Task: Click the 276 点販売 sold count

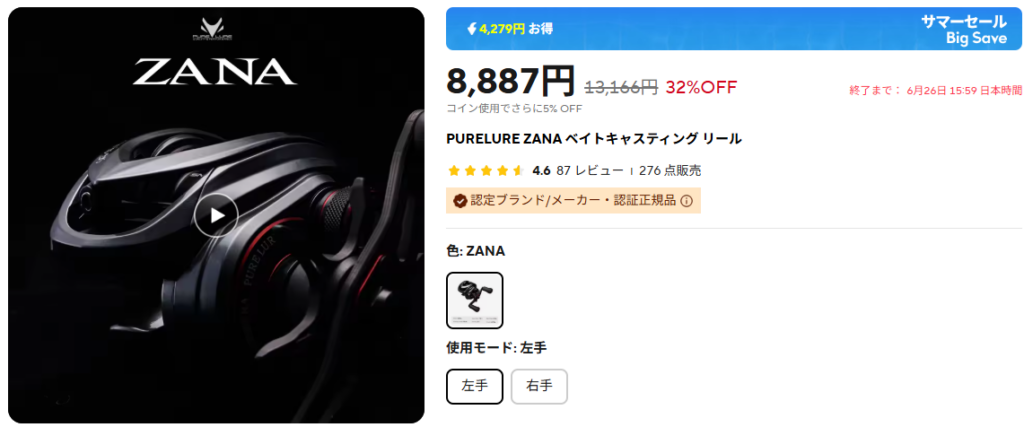Action: coord(670,171)
